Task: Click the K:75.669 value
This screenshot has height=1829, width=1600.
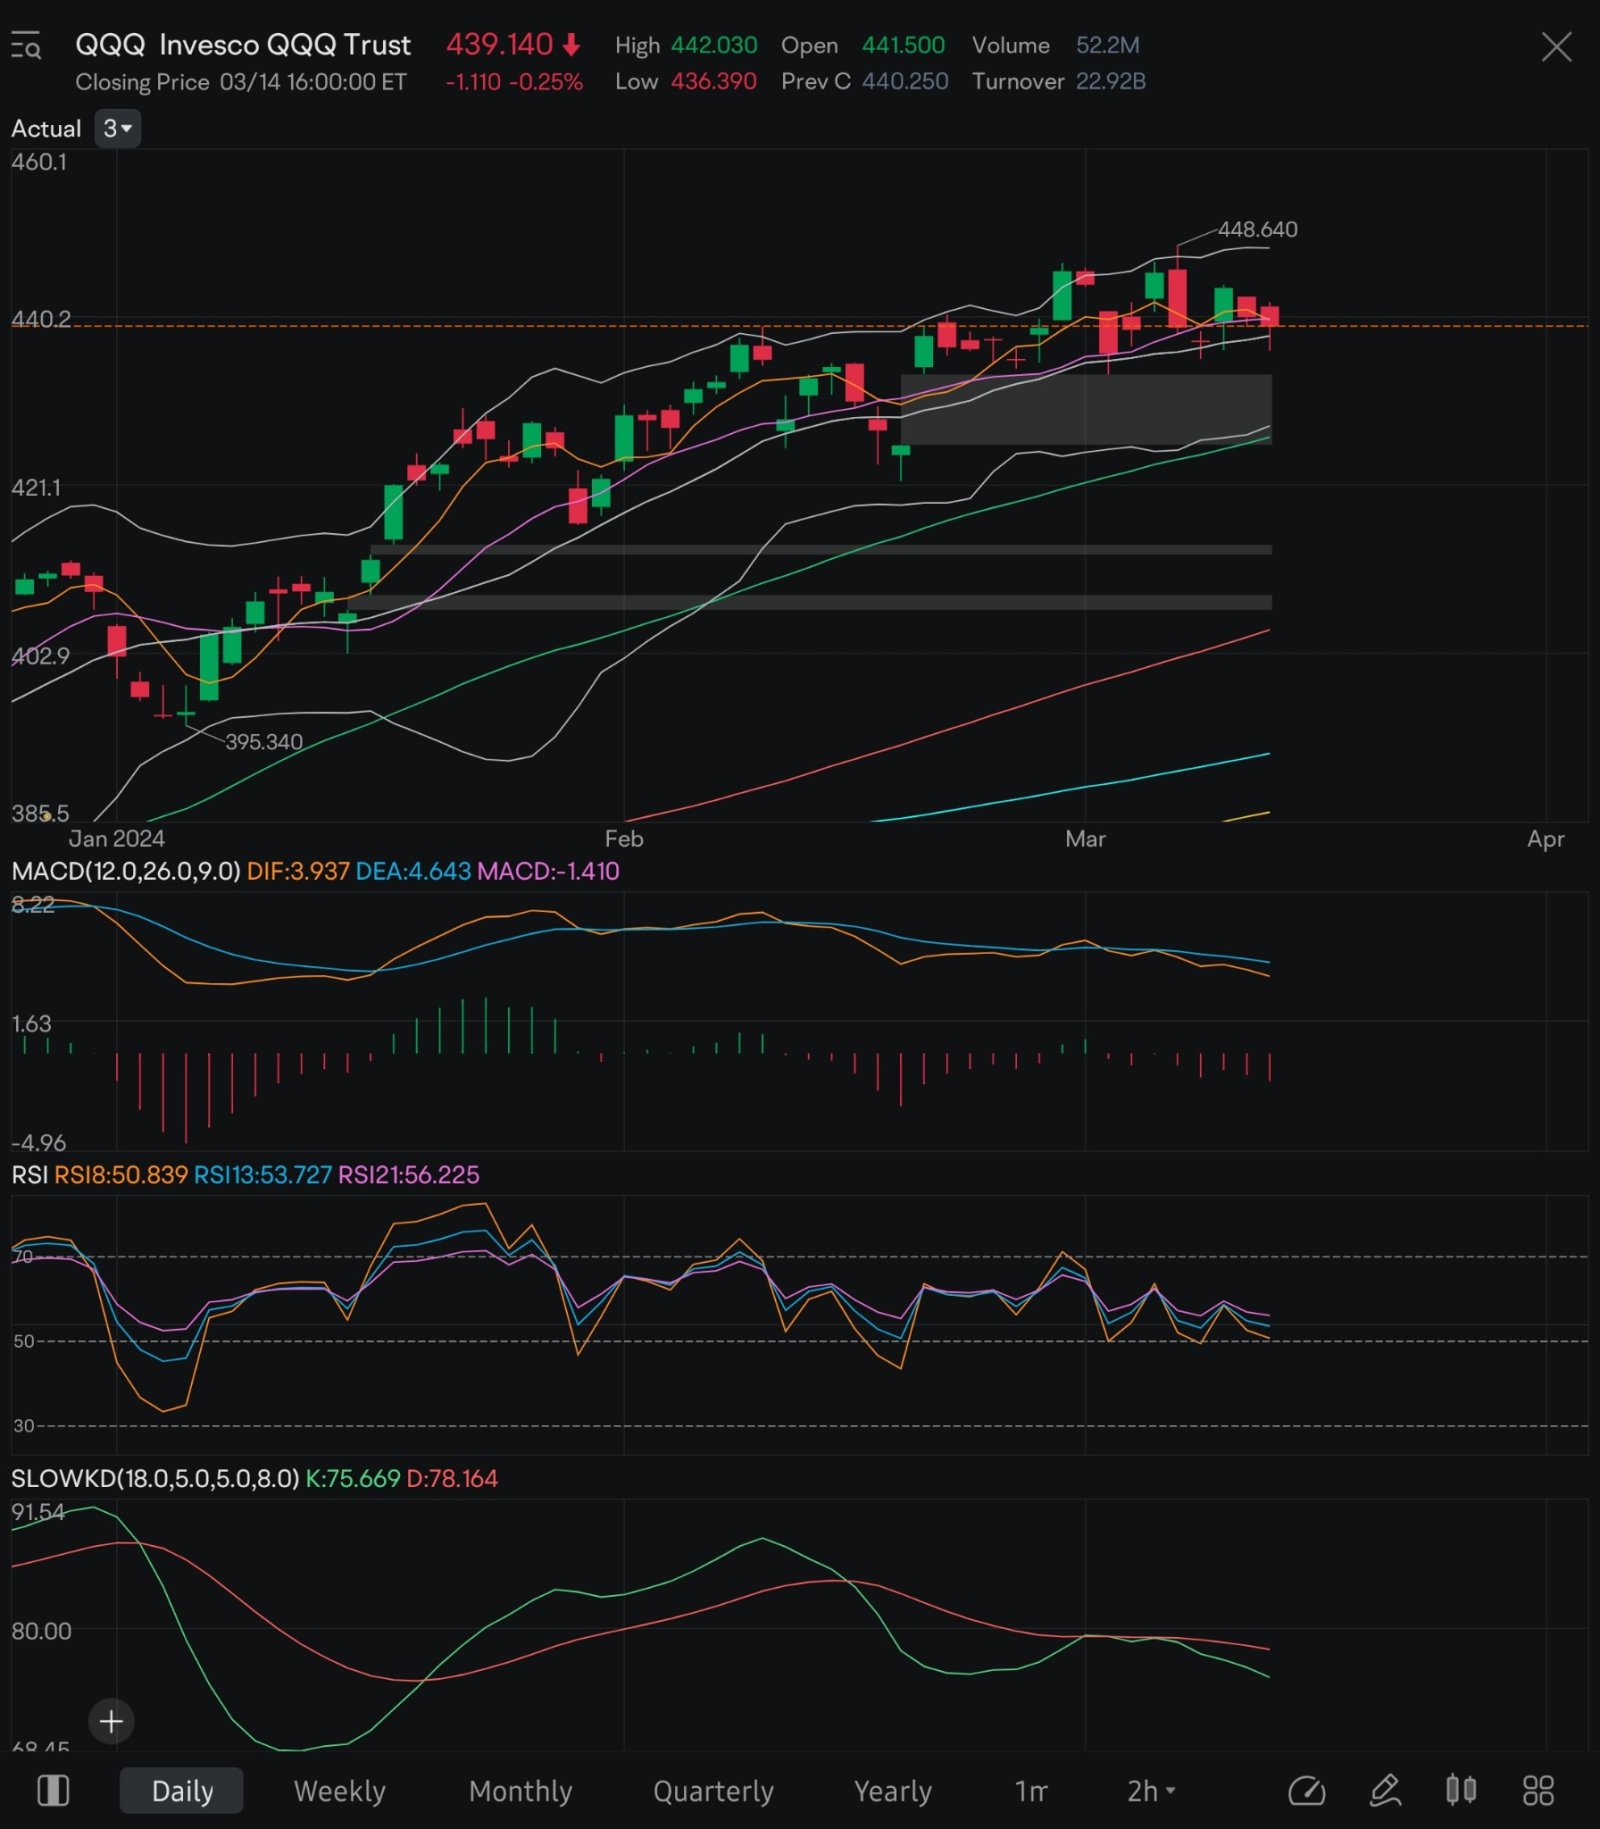Action: [x=353, y=1478]
